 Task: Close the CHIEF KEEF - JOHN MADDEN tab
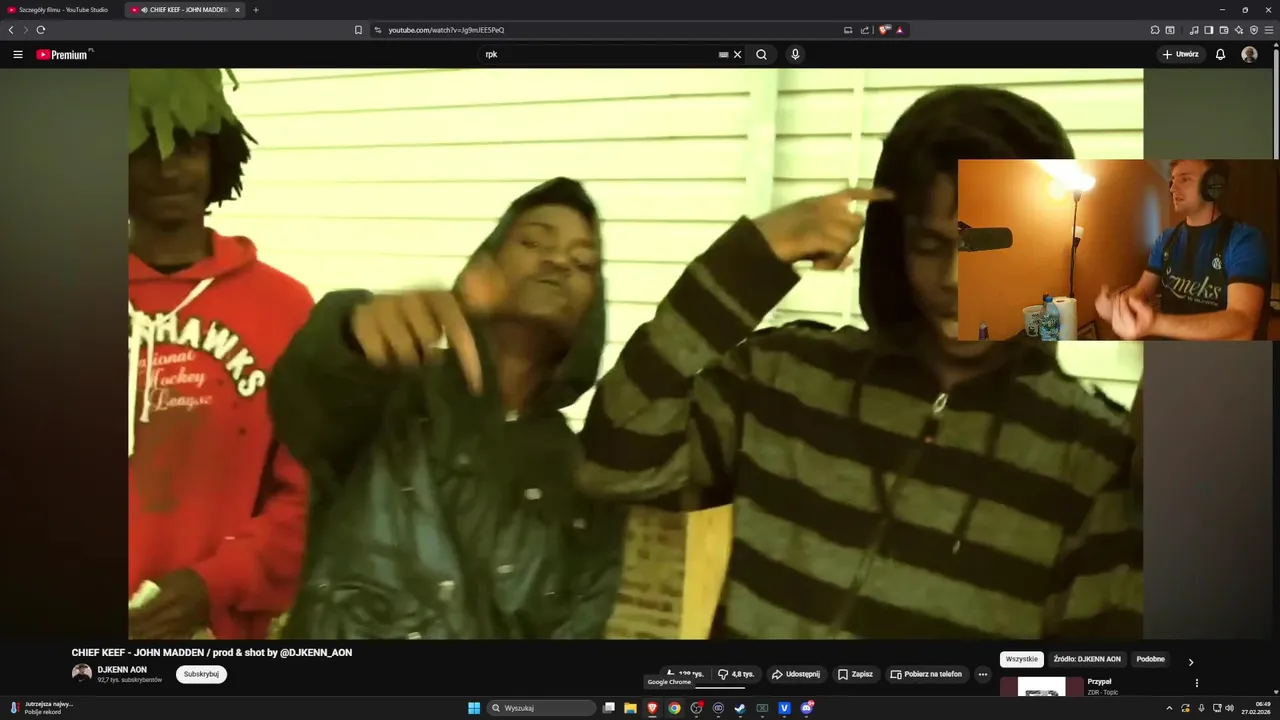(x=238, y=10)
